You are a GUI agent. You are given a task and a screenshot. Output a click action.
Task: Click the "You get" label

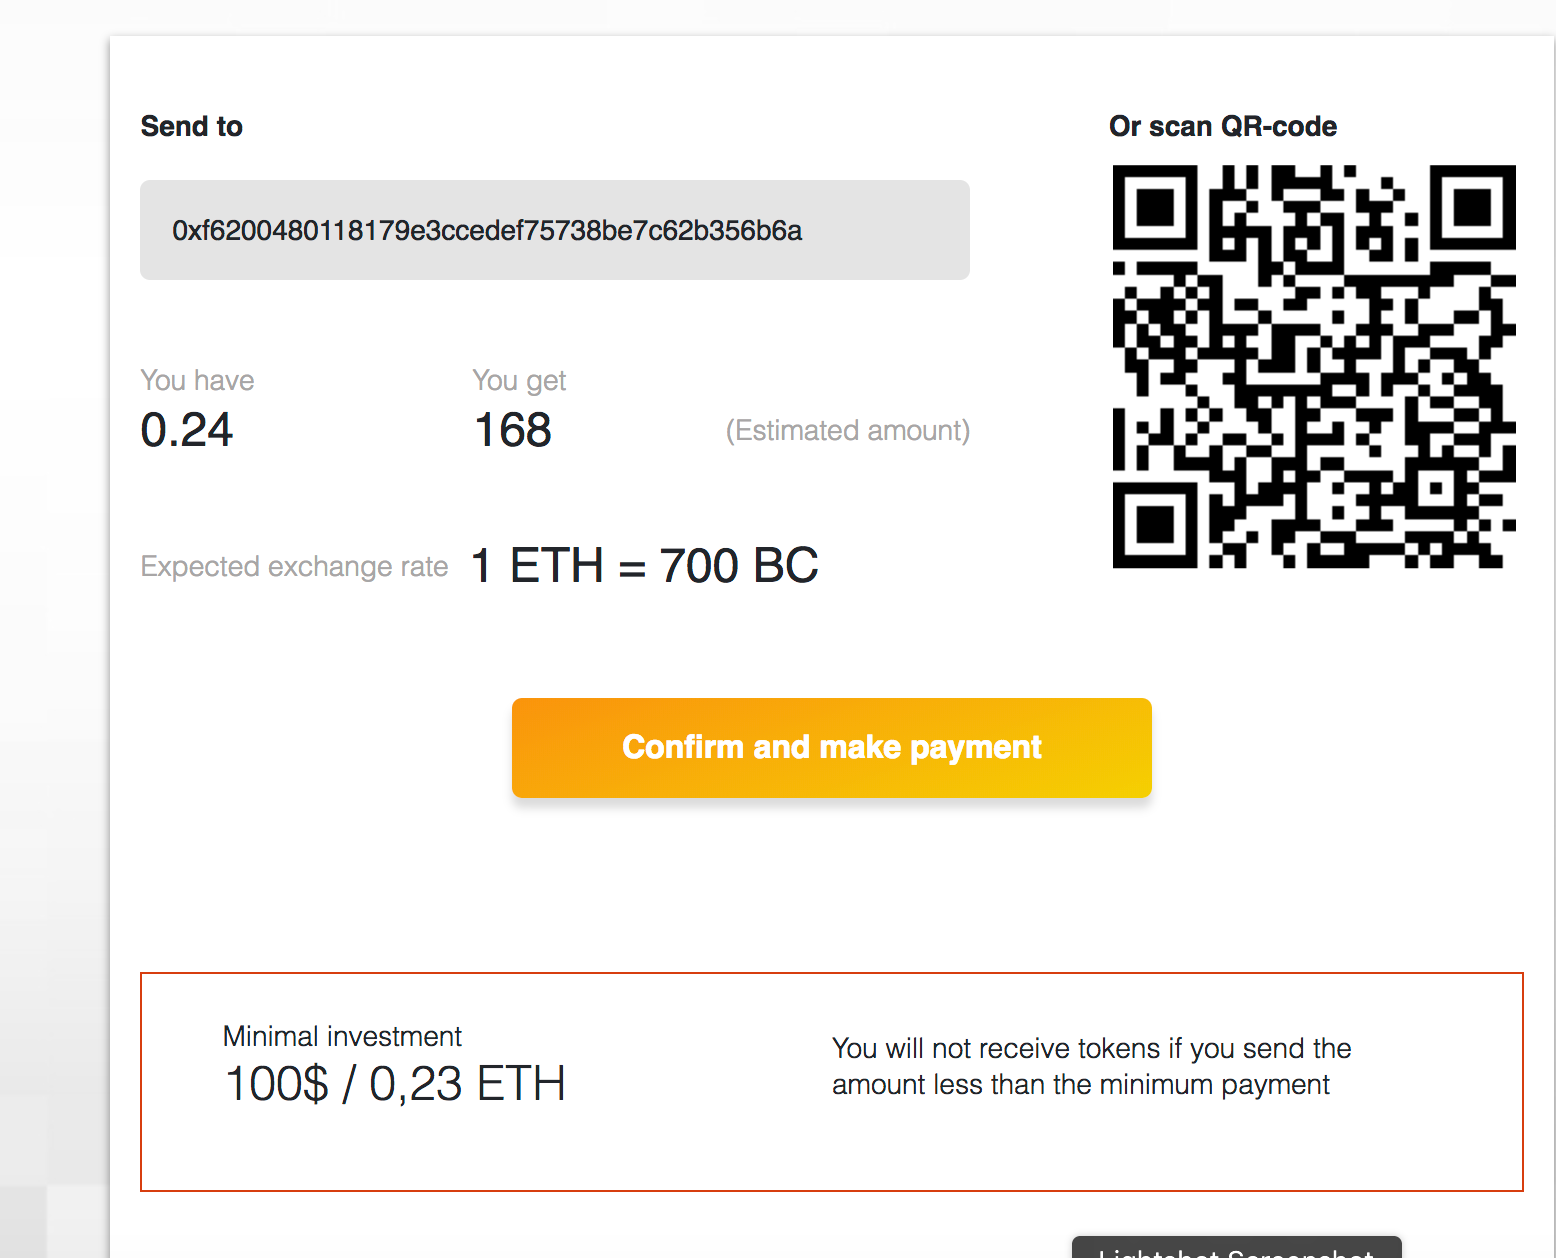click(519, 380)
